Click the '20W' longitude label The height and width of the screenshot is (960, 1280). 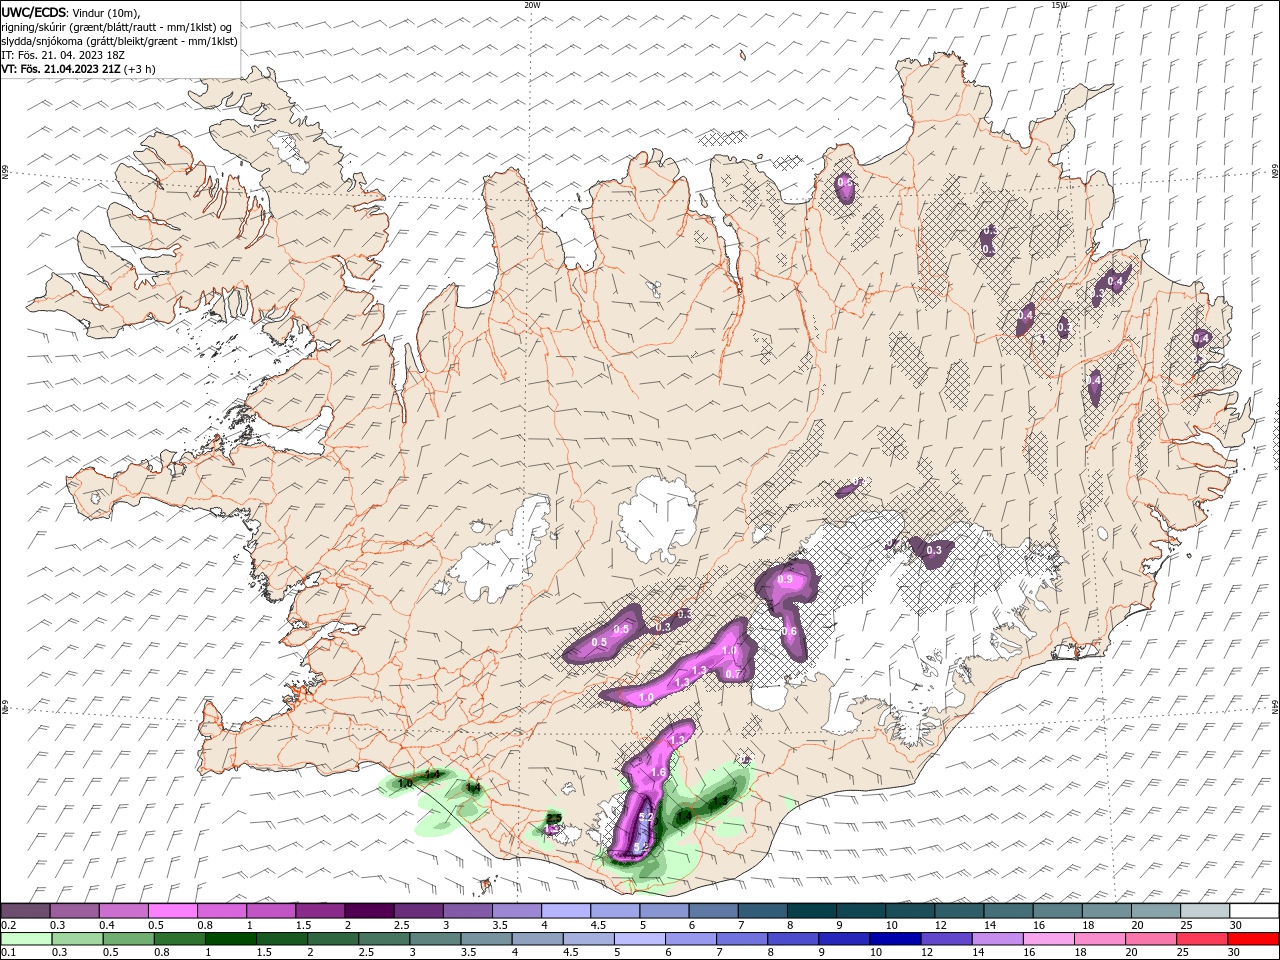point(532,5)
